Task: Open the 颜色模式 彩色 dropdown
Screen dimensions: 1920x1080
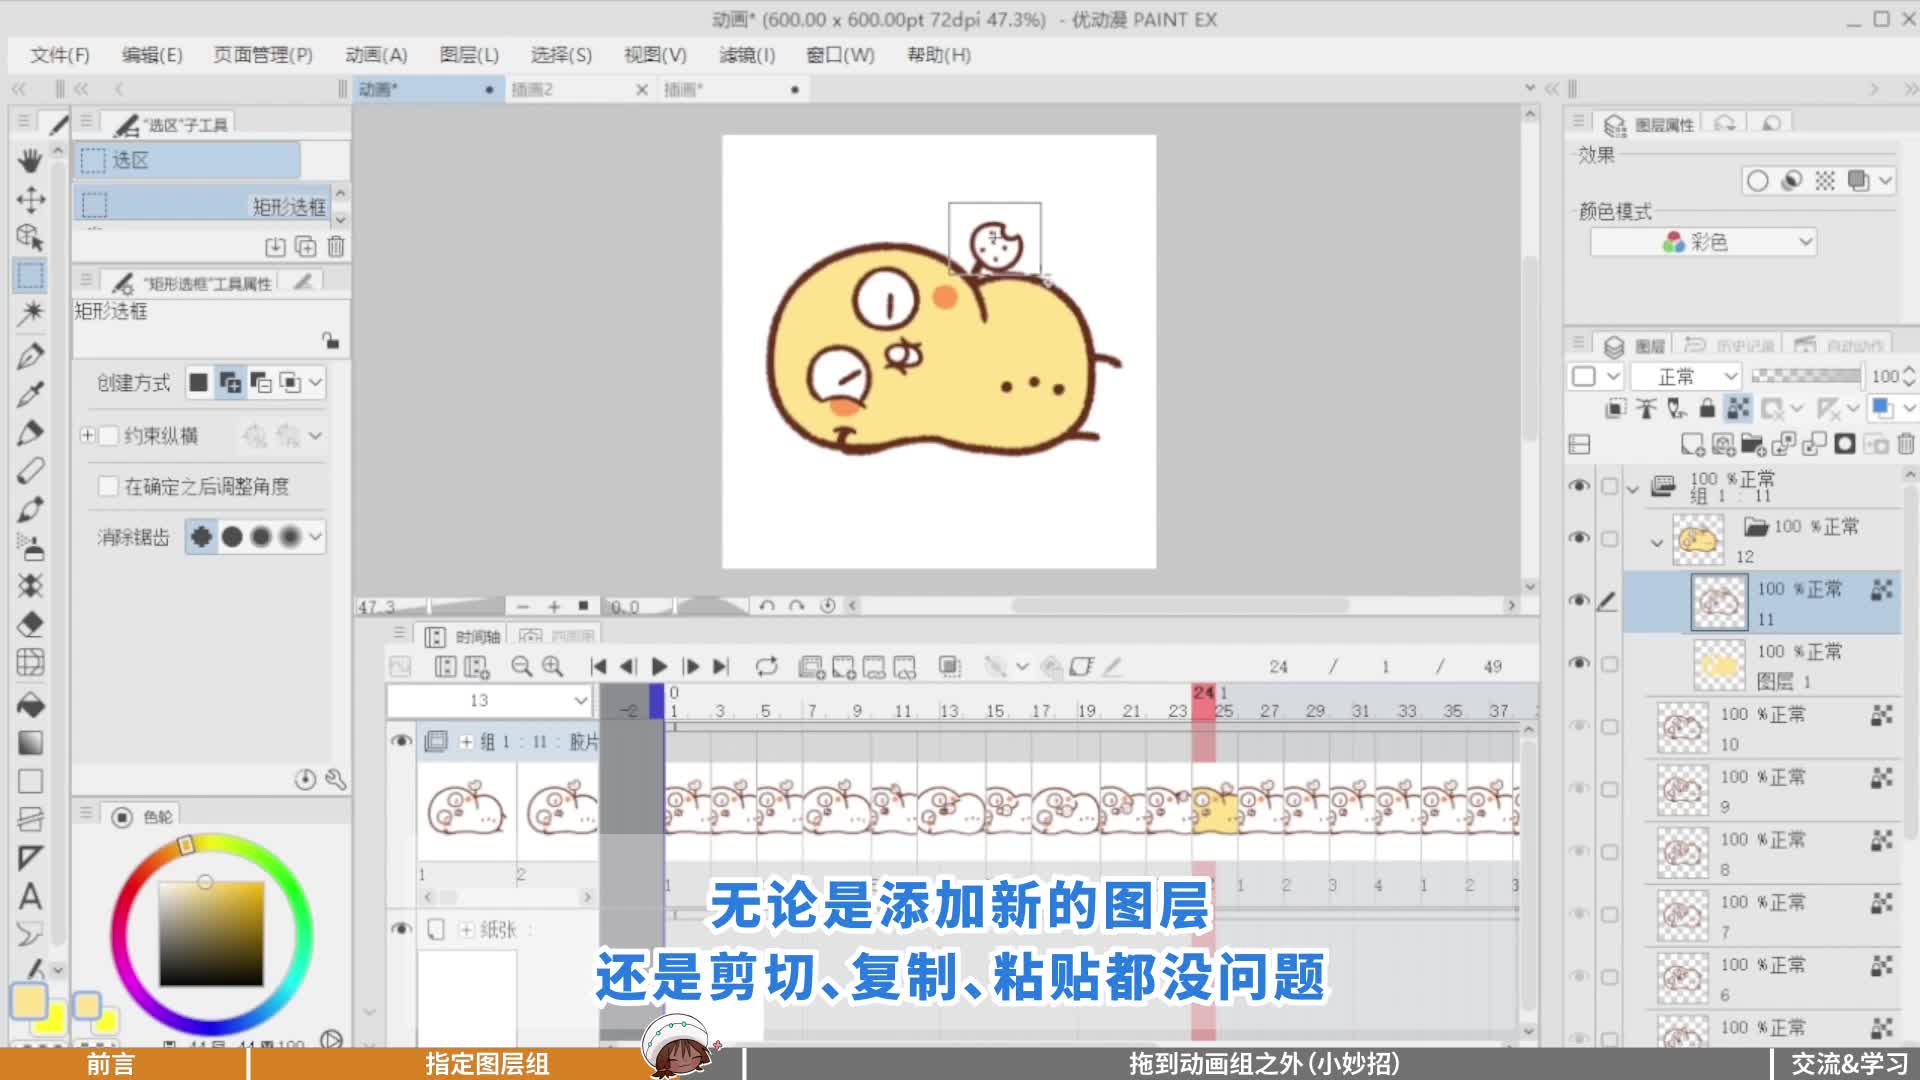Action: (1703, 242)
